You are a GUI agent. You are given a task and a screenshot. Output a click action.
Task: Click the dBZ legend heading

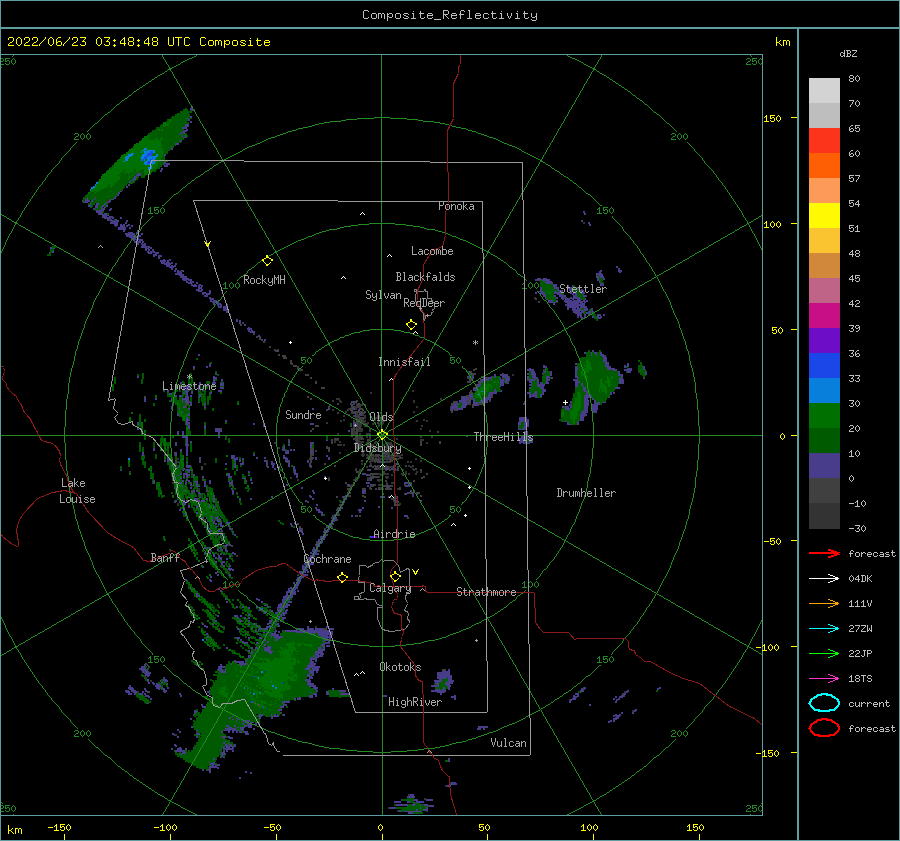848,53
